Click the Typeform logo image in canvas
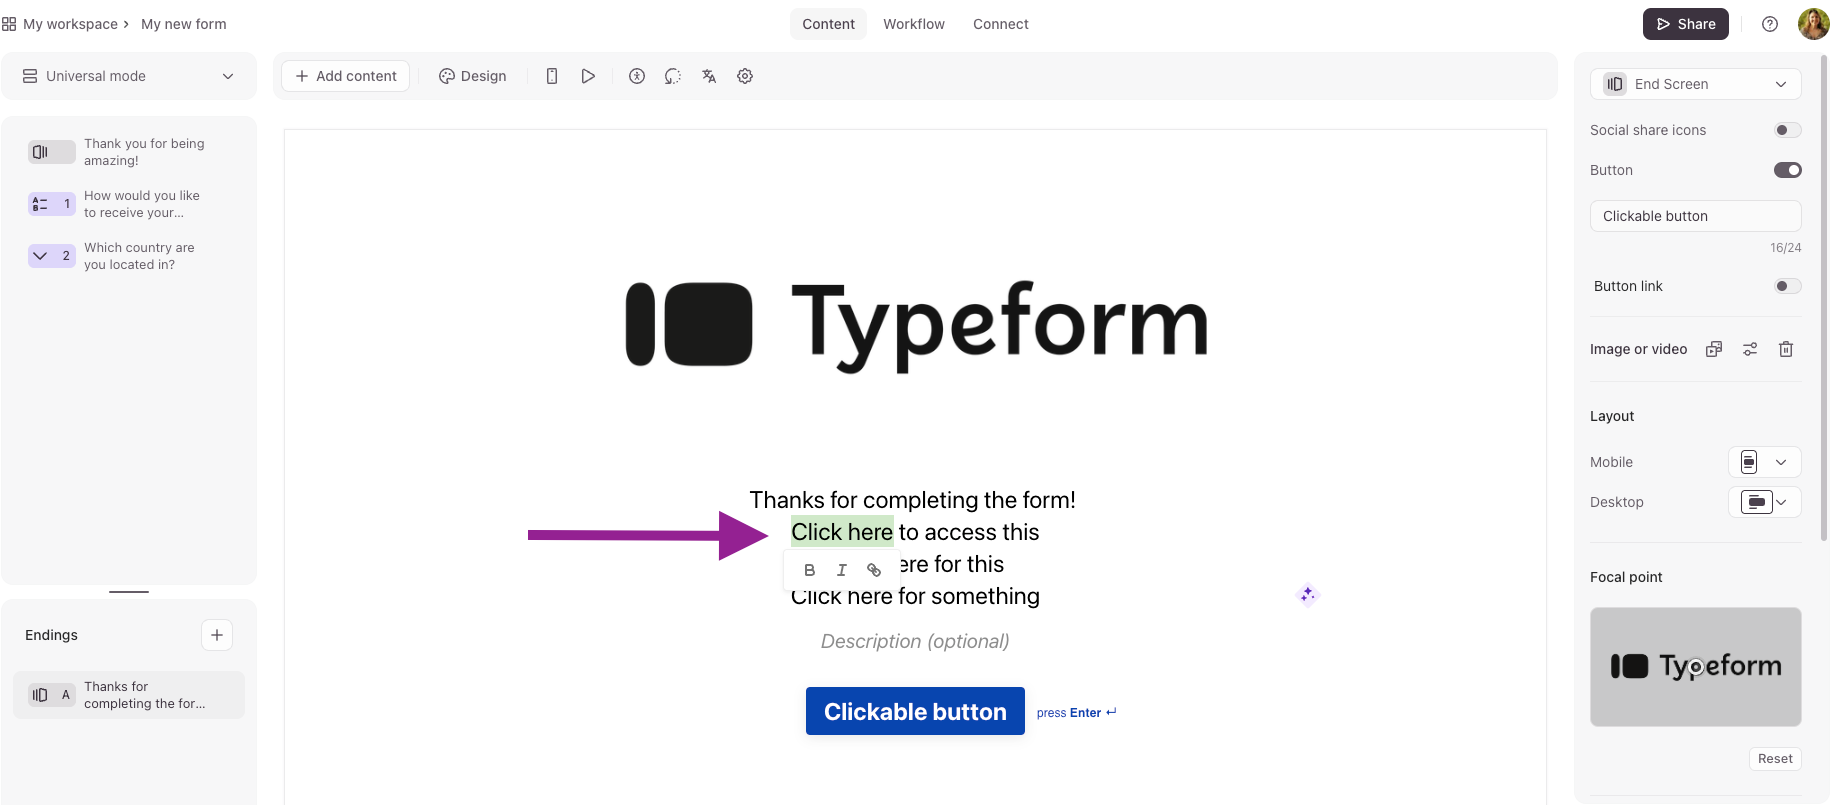The height and width of the screenshot is (805, 1837). pyautogui.click(x=916, y=325)
